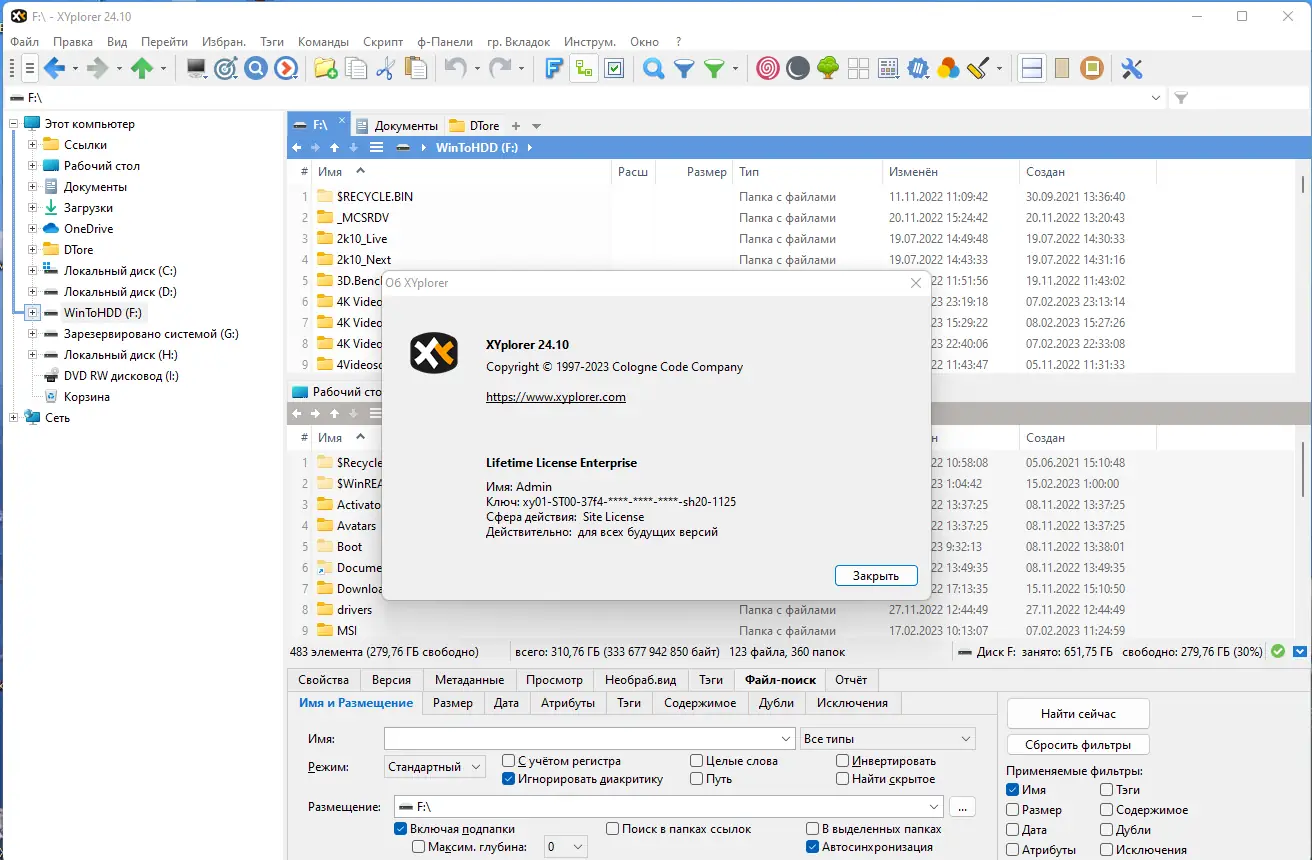This screenshot has height=860, width=1312.
Task: Click the Undo toolbar icon
Action: (458, 68)
